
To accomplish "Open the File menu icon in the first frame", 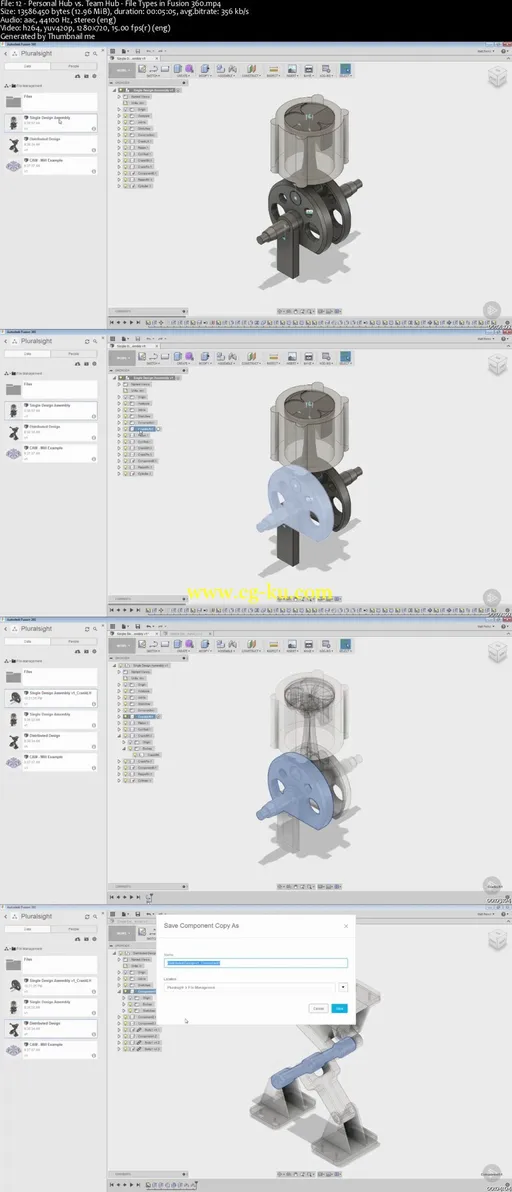I will [124, 51].
